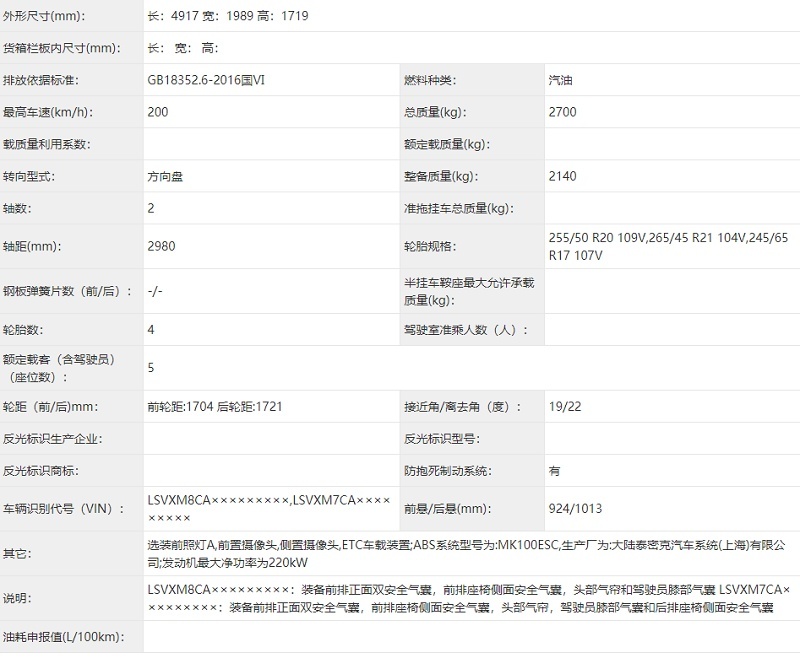Screen dimensions: 800x669
Task: Click the 半挂车鞍座最大允许承载质量 label
Action: (x=469, y=291)
